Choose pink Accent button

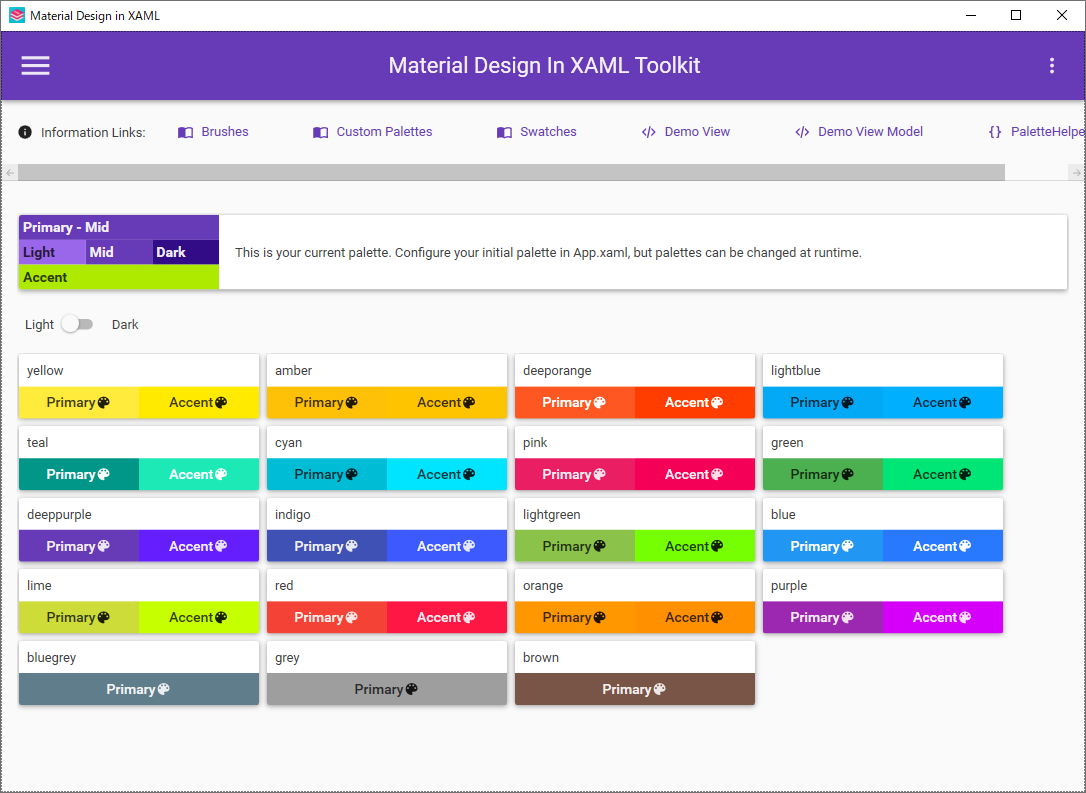point(695,474)
